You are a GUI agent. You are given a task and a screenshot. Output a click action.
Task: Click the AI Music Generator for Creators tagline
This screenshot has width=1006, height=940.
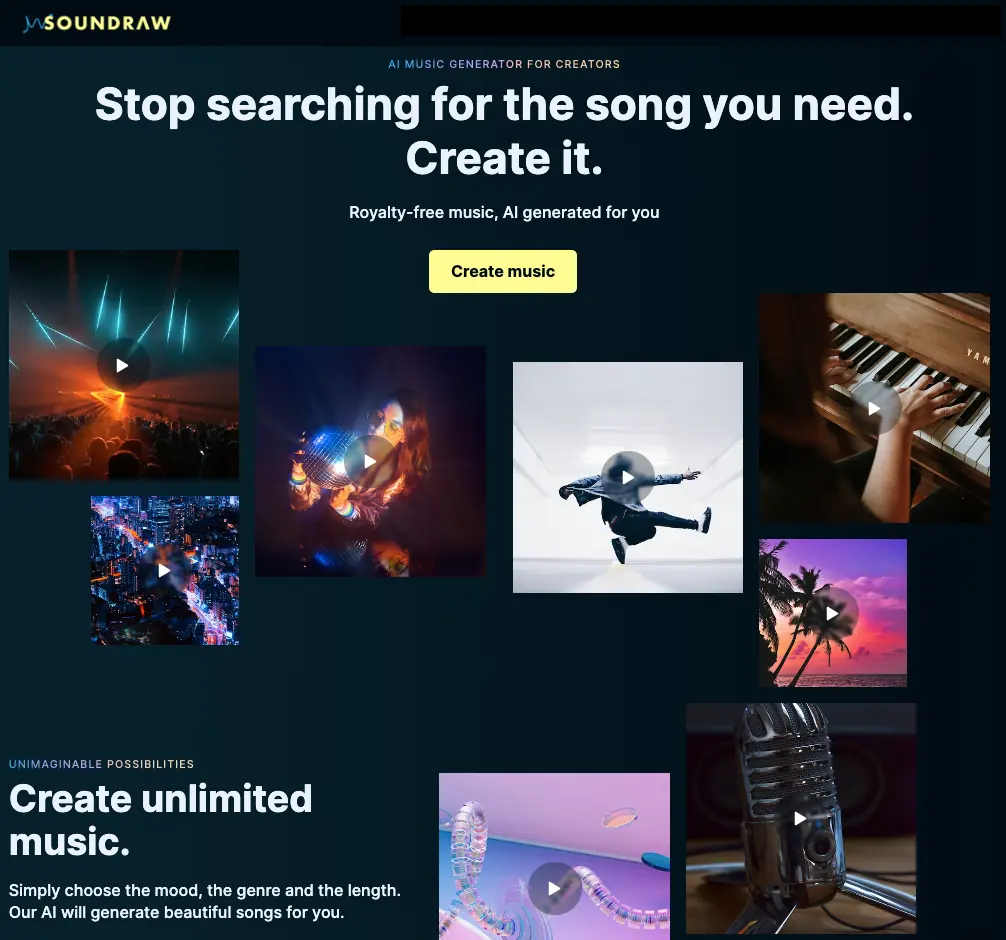[504, 64]
